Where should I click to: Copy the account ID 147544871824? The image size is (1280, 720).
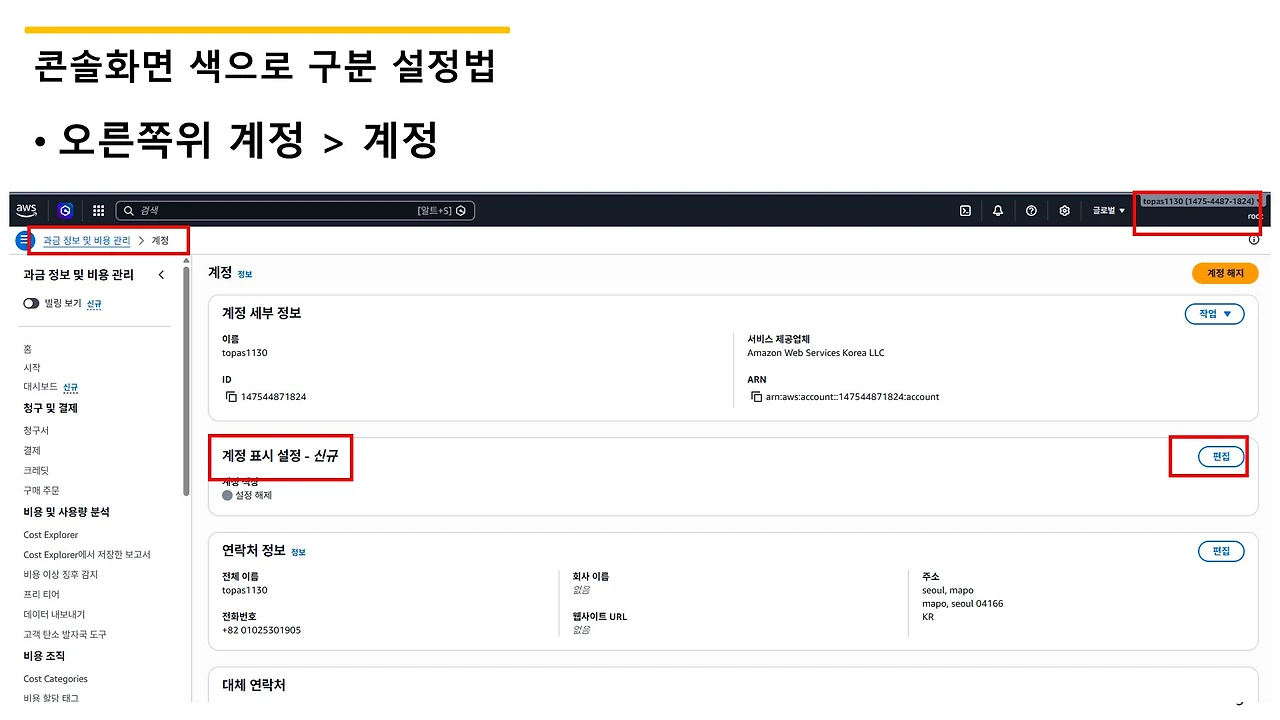tap(229, 396)
